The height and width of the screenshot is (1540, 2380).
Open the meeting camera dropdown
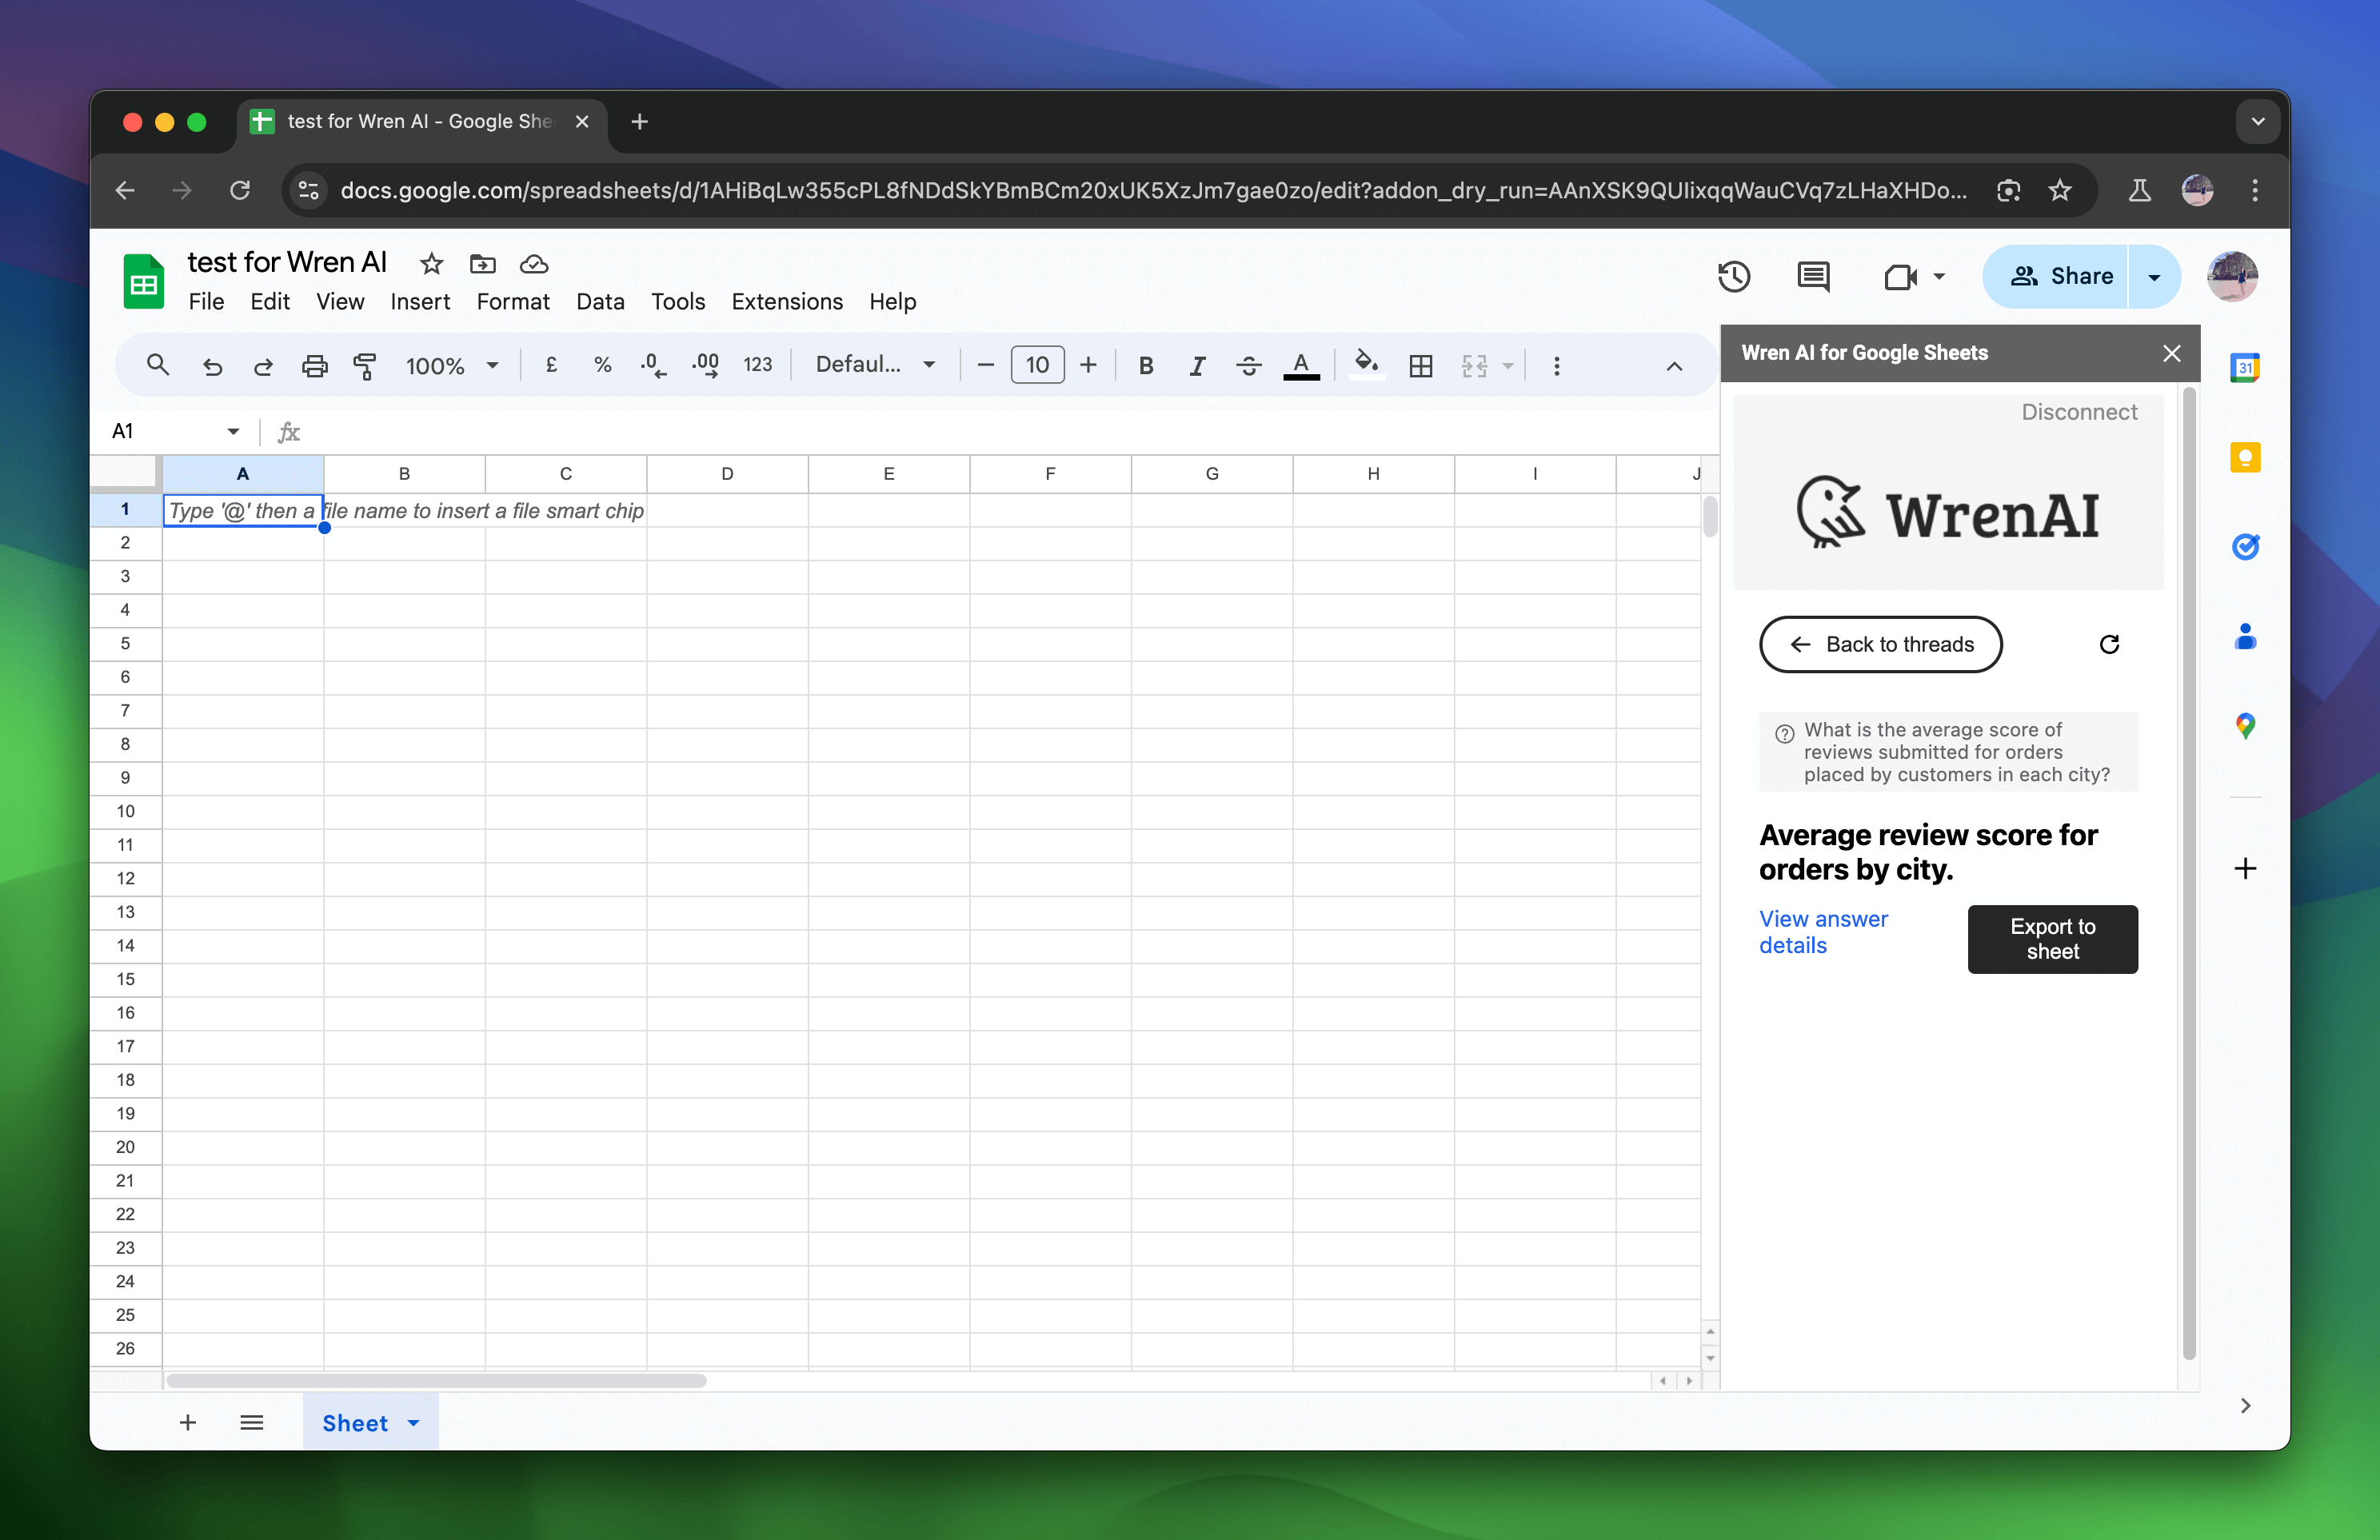tap(1938, 276)
